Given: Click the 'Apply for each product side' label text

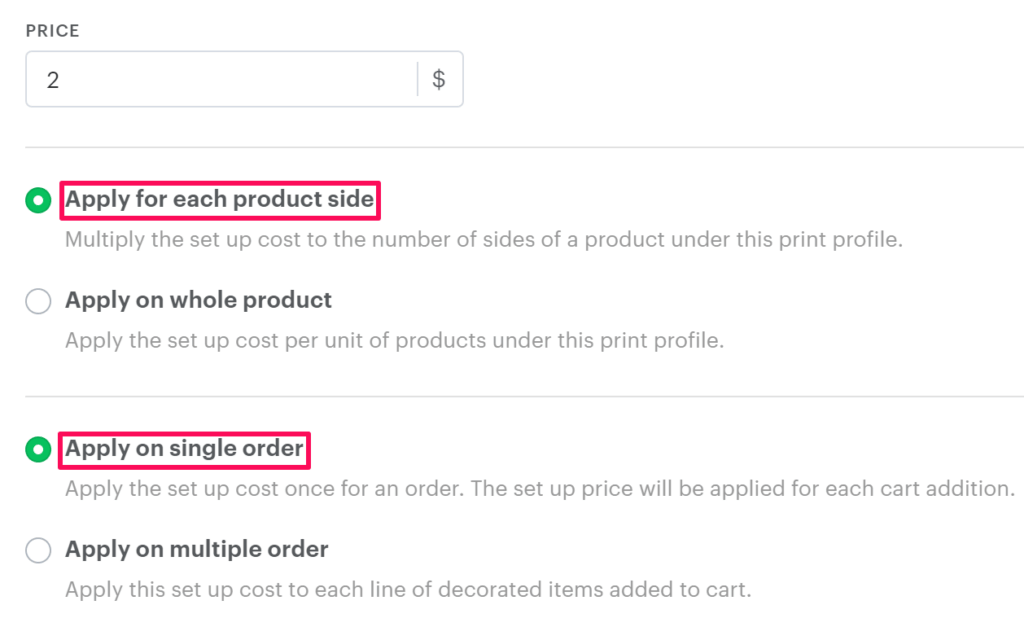Looking at the screenshot, I should pyautogui.click(x=219, y=200).
